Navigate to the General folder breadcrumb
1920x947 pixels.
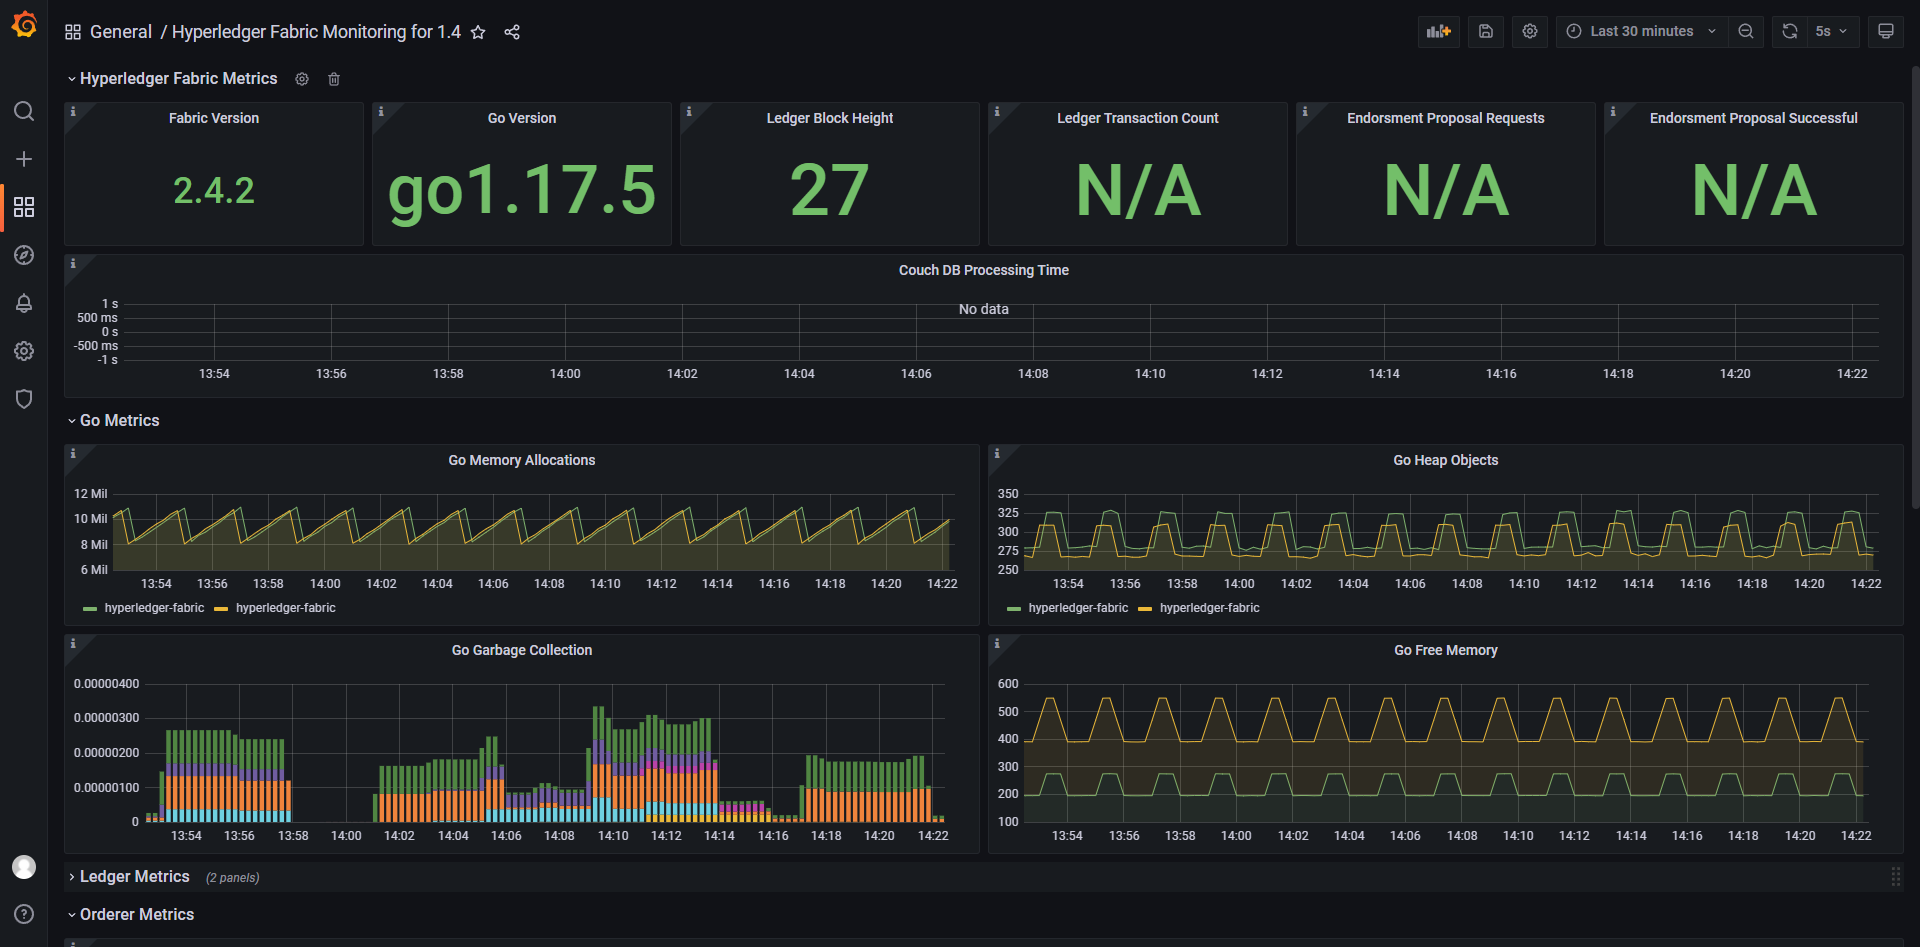click(121, 32)
